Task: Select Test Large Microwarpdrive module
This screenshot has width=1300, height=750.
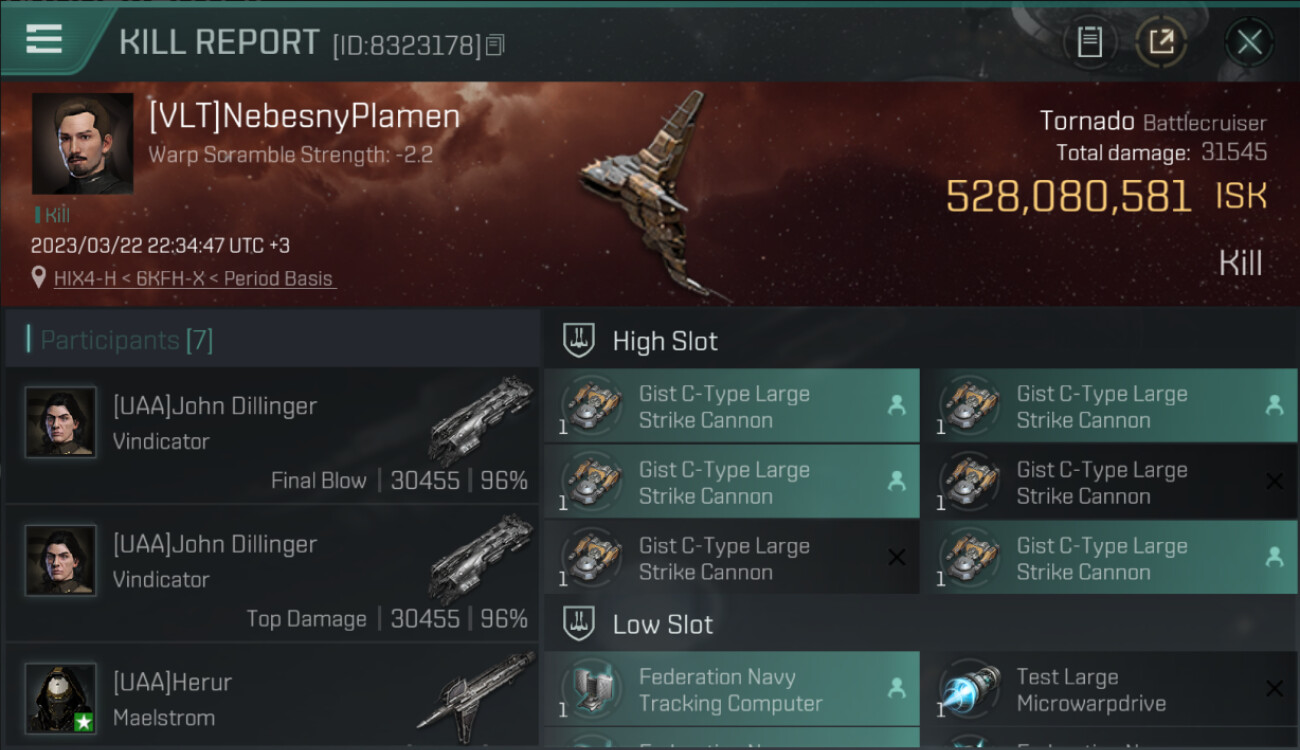Action: [x=1110, y=689]
